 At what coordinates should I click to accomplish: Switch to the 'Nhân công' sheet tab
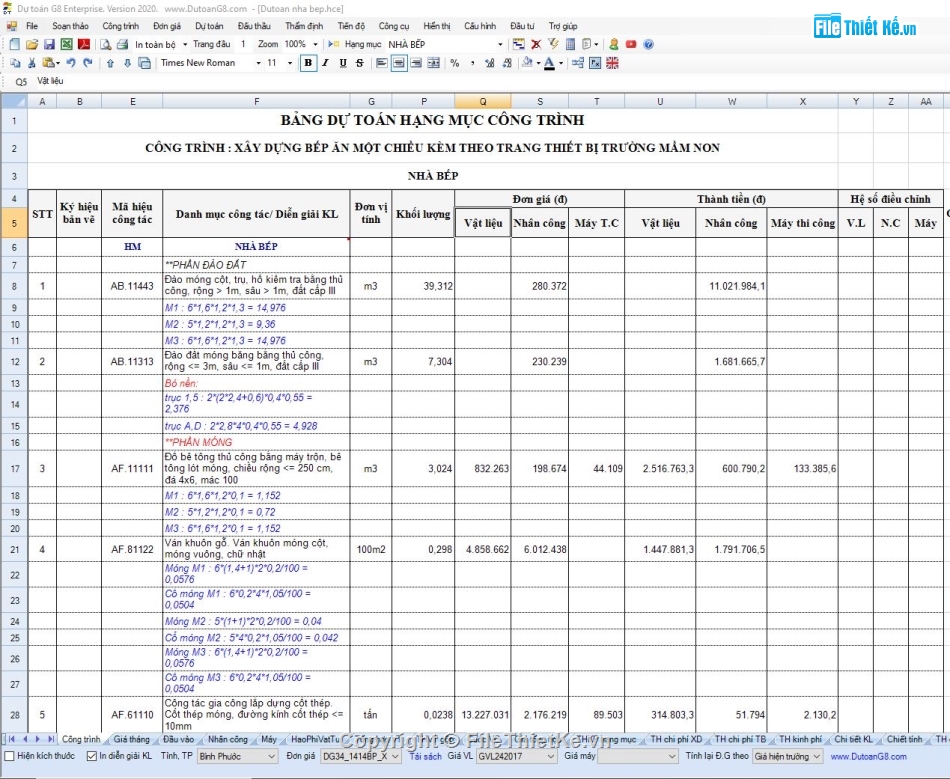tap(228, 739)
